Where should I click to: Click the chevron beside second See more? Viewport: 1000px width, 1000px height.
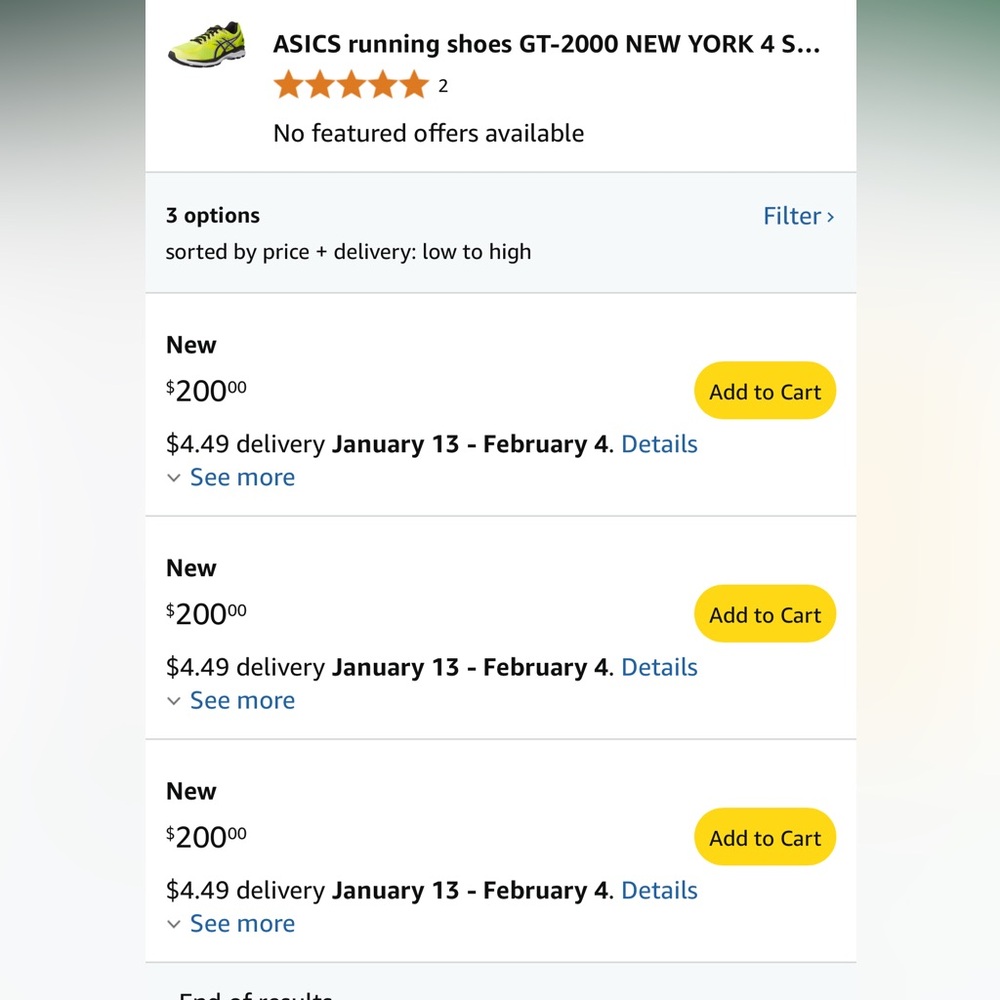(x=174, y=701)
